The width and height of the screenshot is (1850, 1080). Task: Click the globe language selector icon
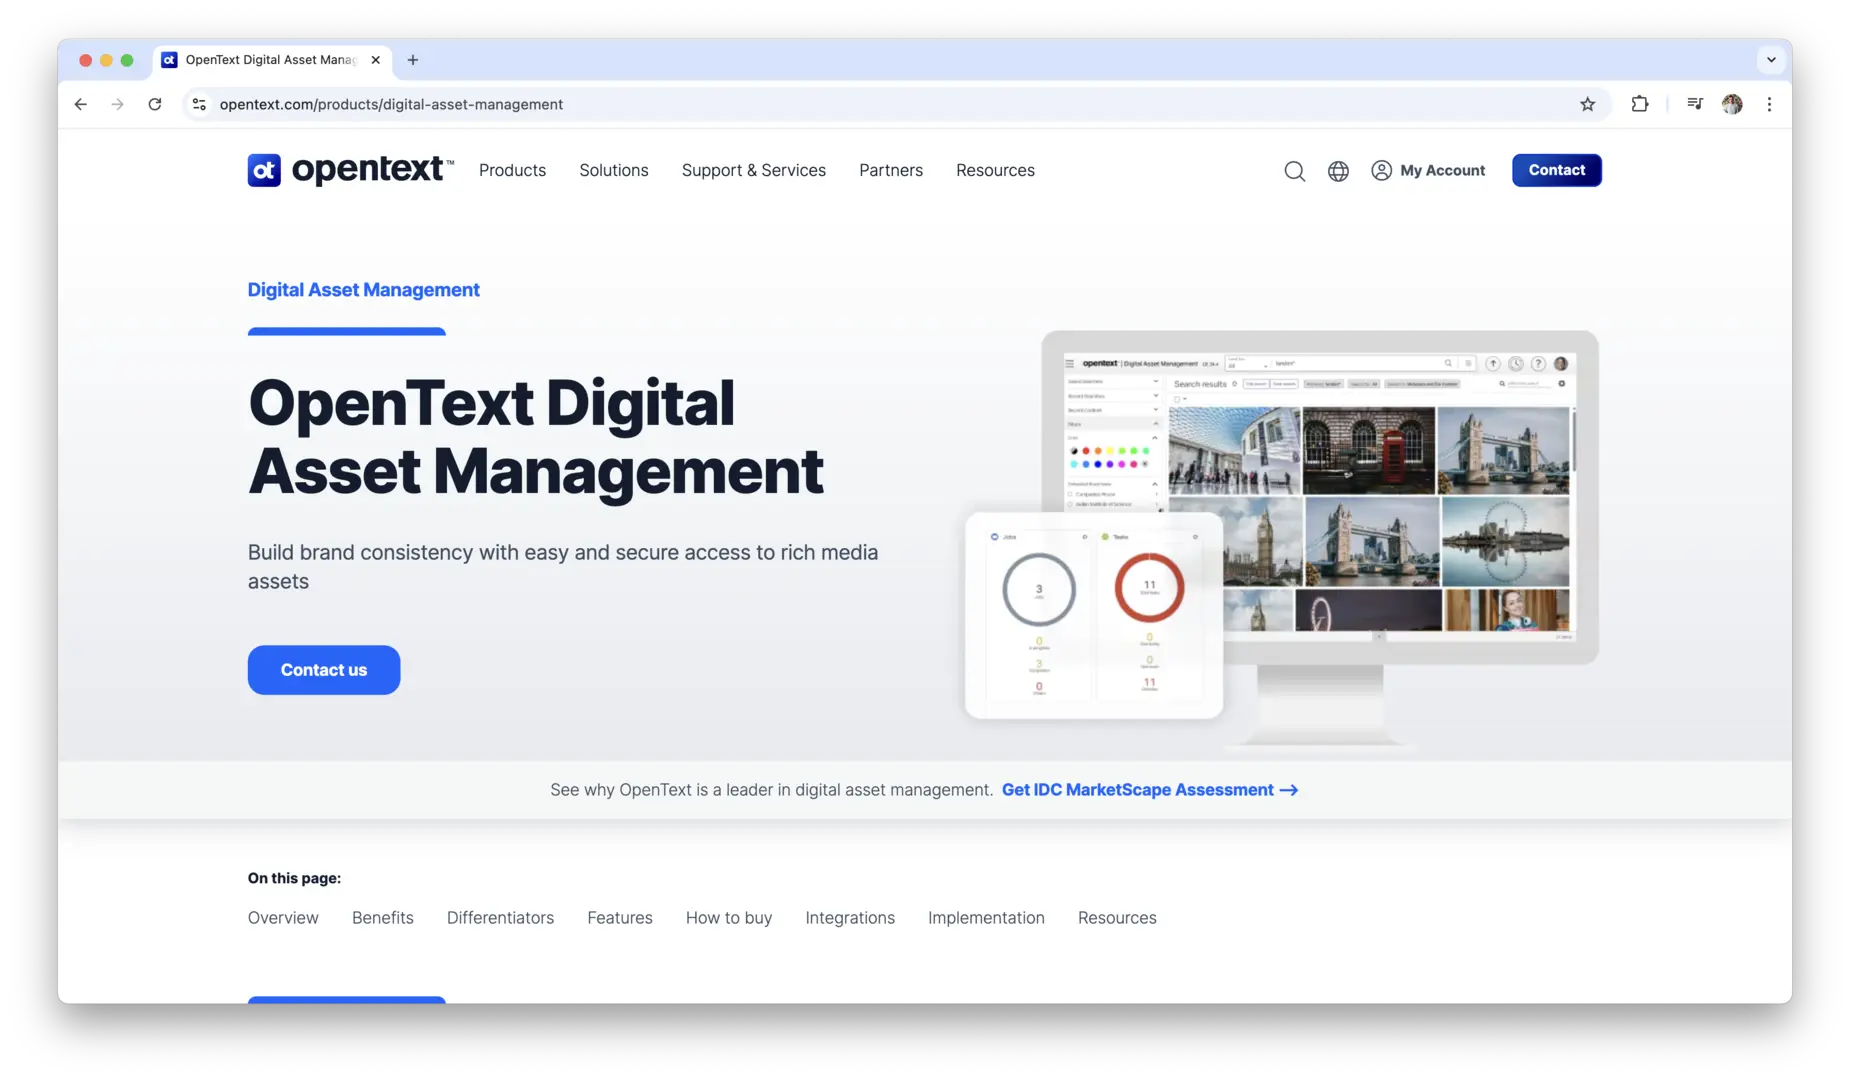tap(1338, 171)
